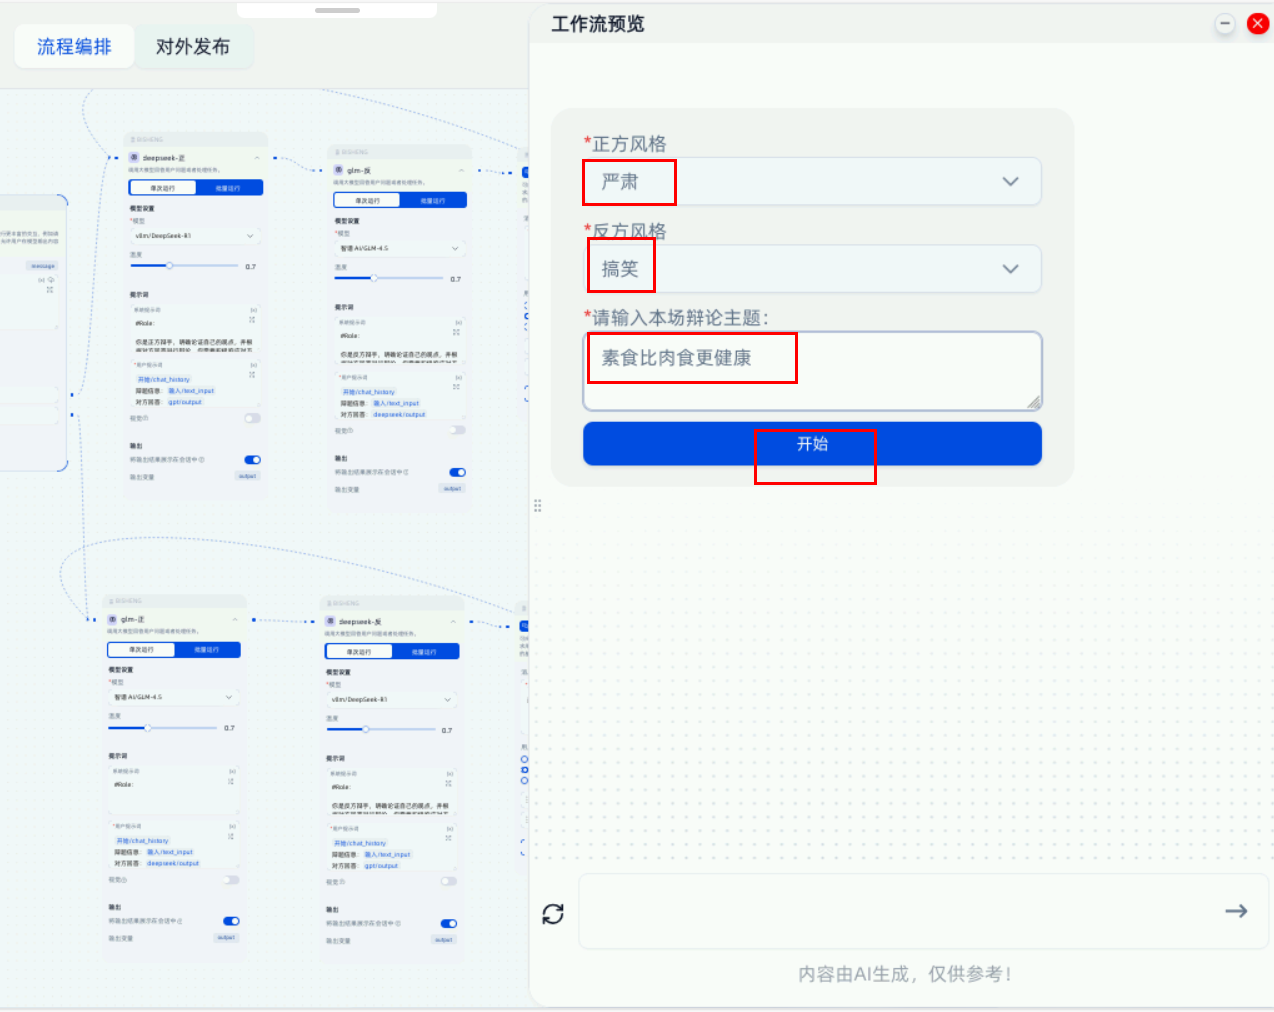This screenshot has height=1012, width=1274.
Task: Collapse the deepseek-正 node
Action: pyautogui.click(x=257, y=158)
